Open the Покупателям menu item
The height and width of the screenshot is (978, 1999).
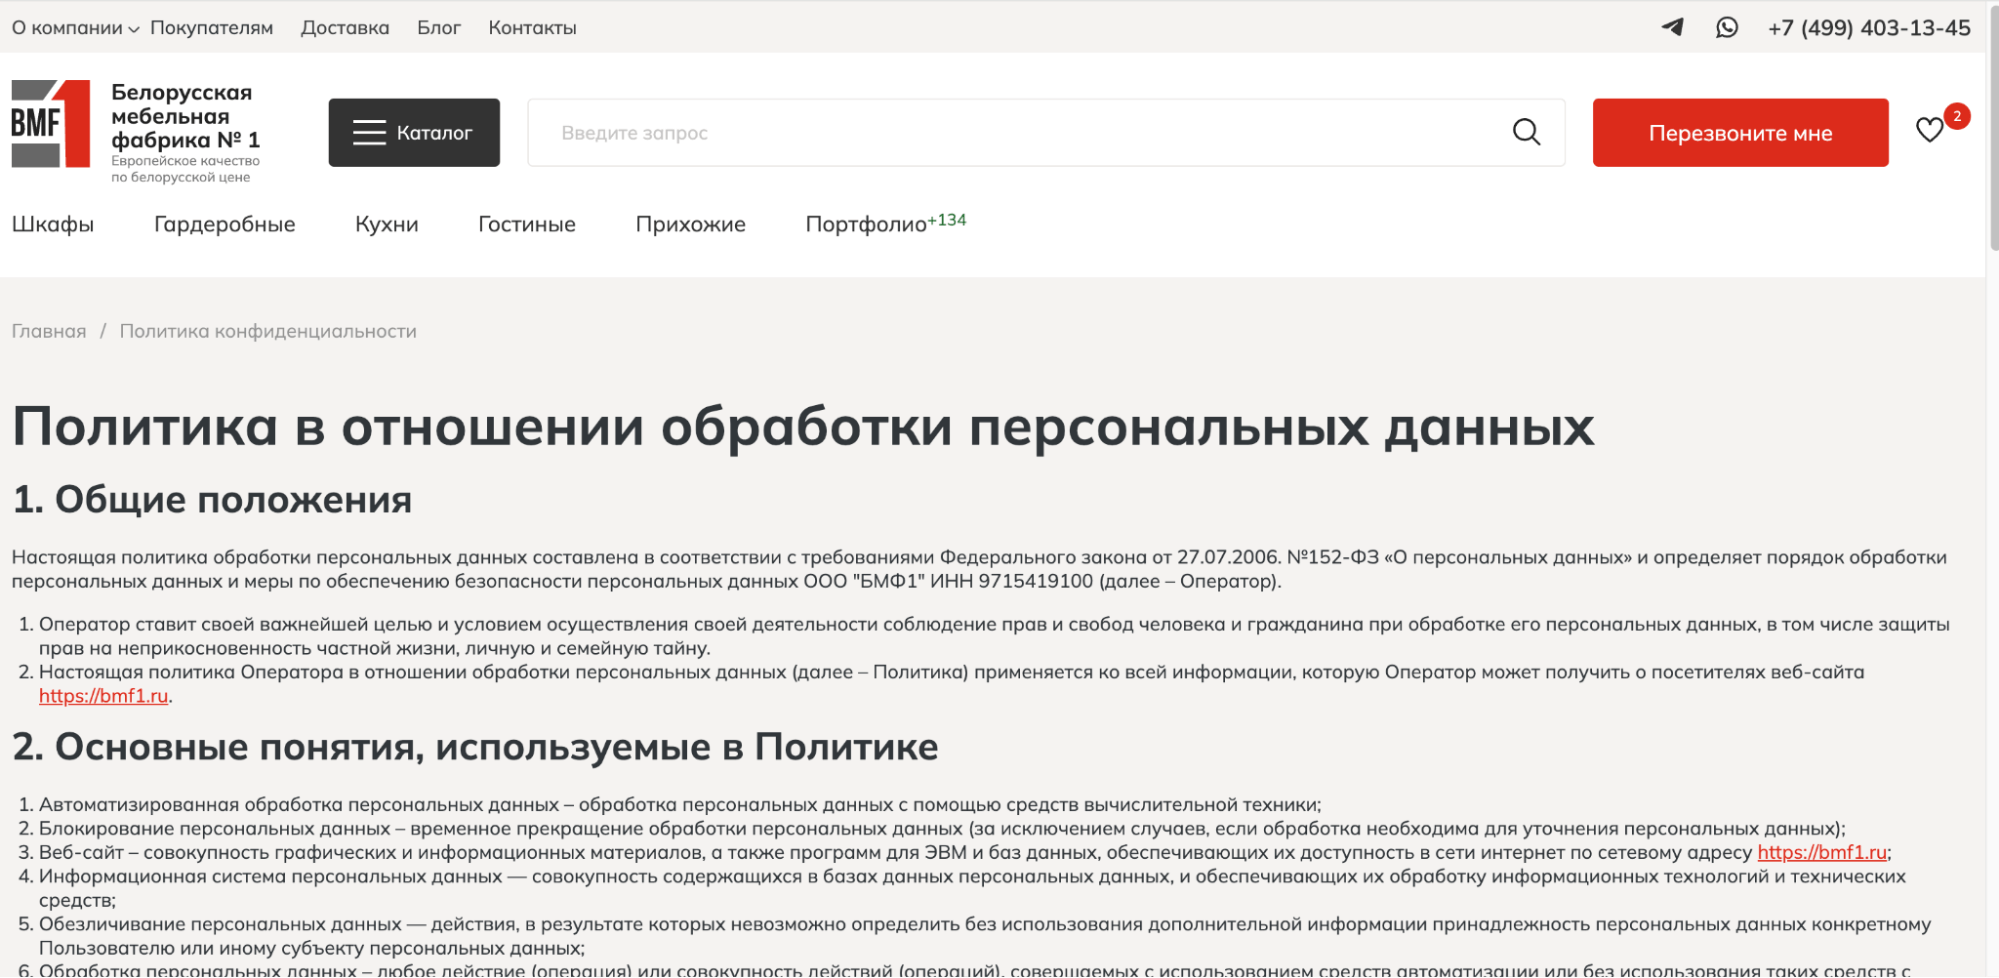(211, 27)
